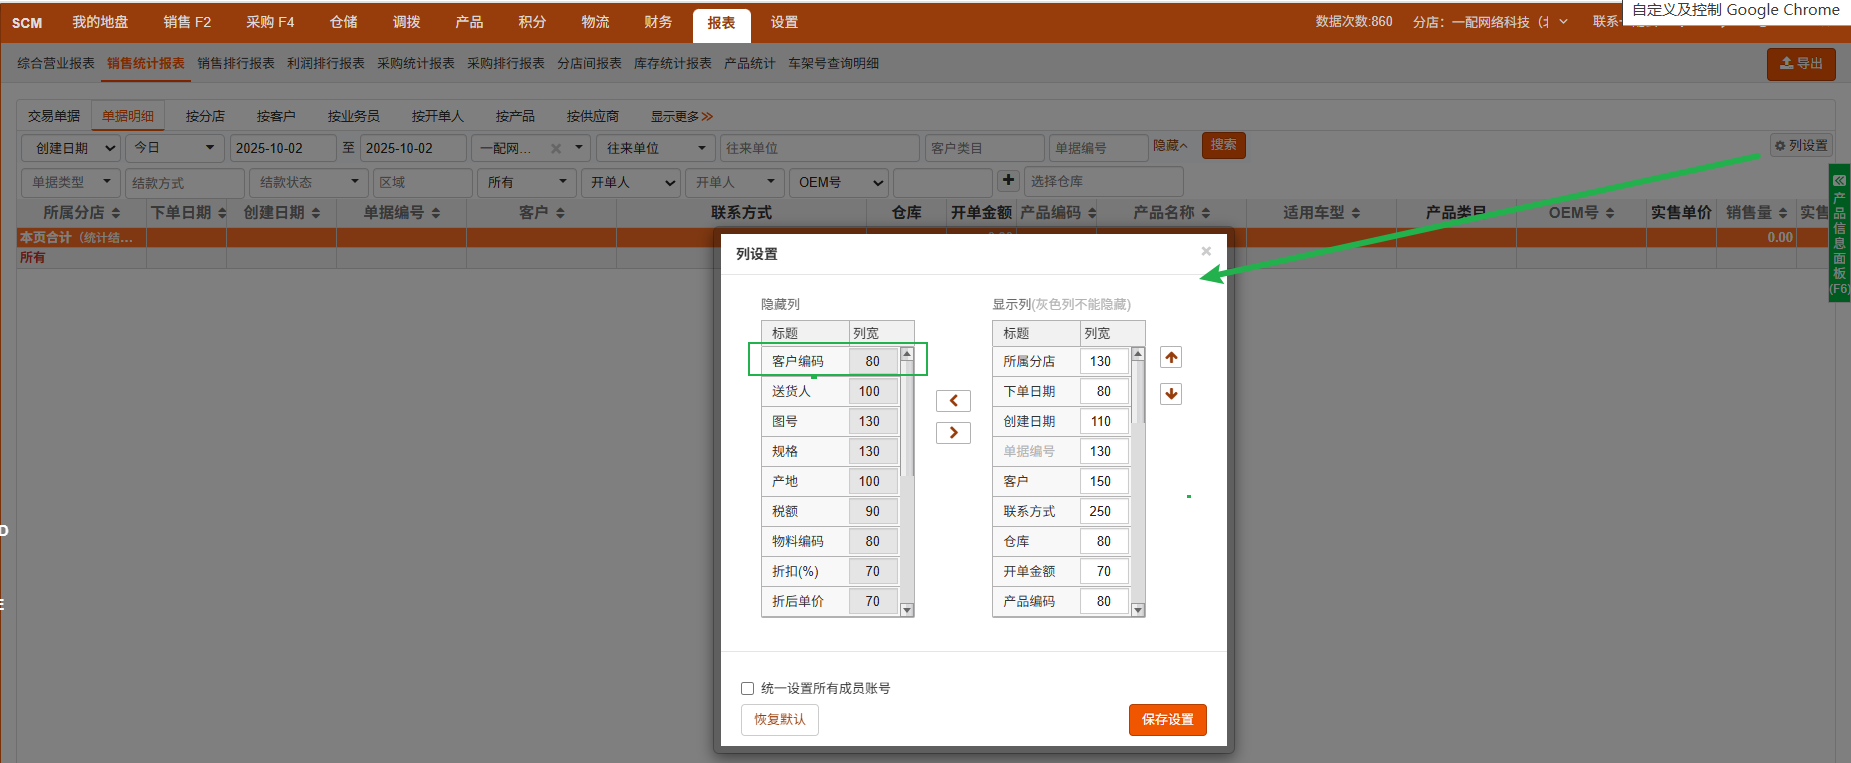Viewport: 1851px width, 763px height.
Task: Click the 保存设置 button
Action: pos(1167,720)
